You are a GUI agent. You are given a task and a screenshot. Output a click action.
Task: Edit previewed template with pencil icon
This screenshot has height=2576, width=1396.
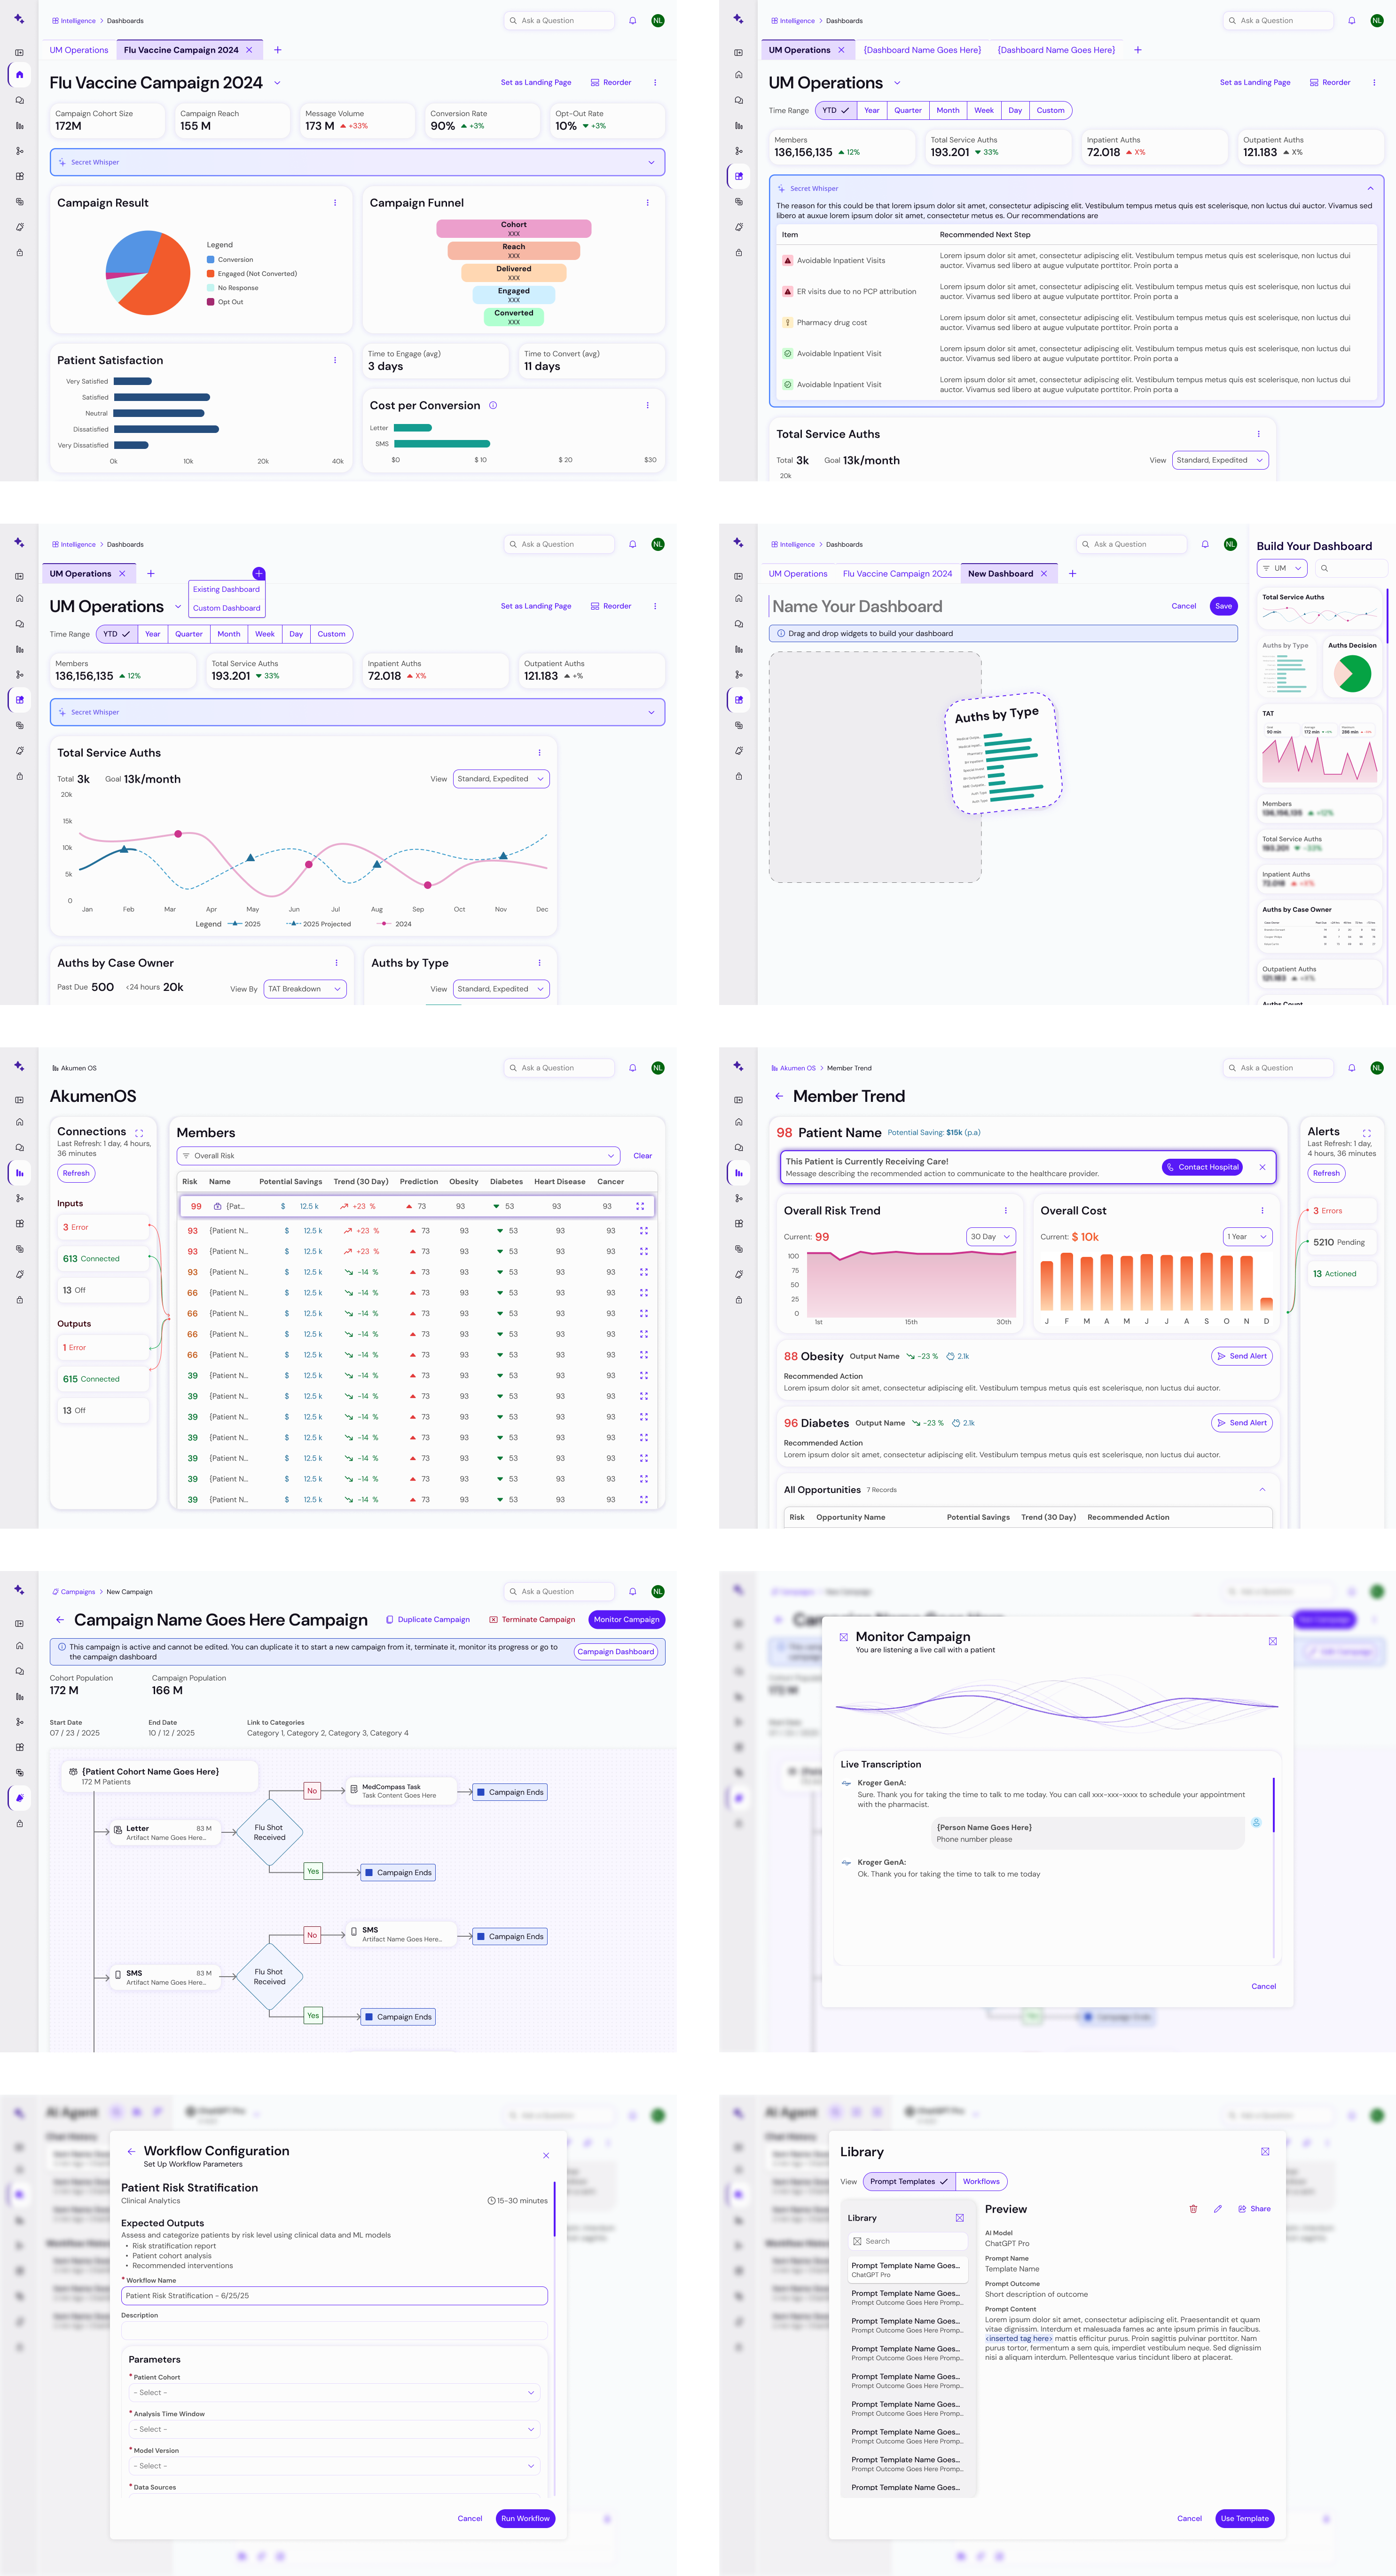1217,2208
